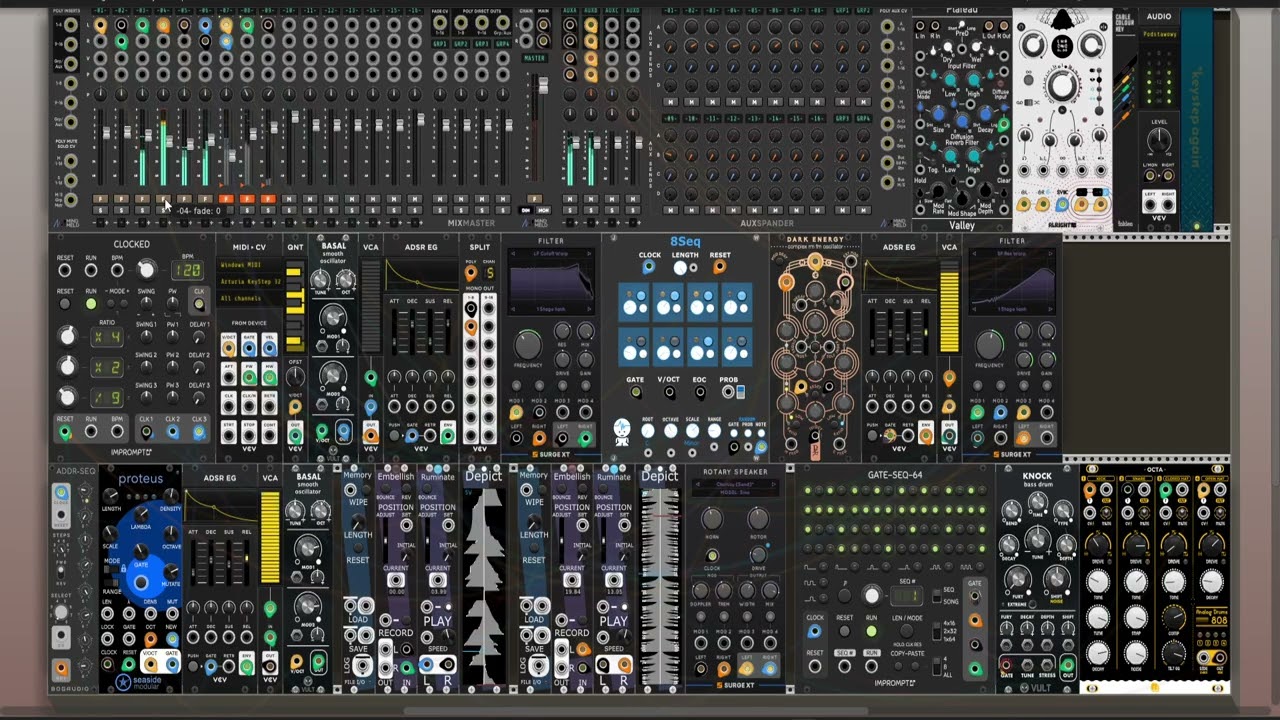This screenshot has width=1280, height=720.
Task: Click the RUN button on GATE-SEQ-64
Action: (x=872, y=632)
